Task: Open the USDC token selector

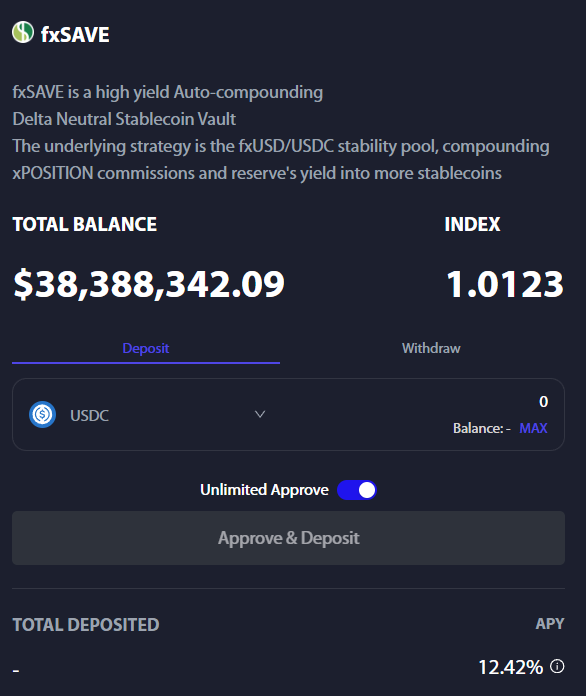Action: click(147, 415)
